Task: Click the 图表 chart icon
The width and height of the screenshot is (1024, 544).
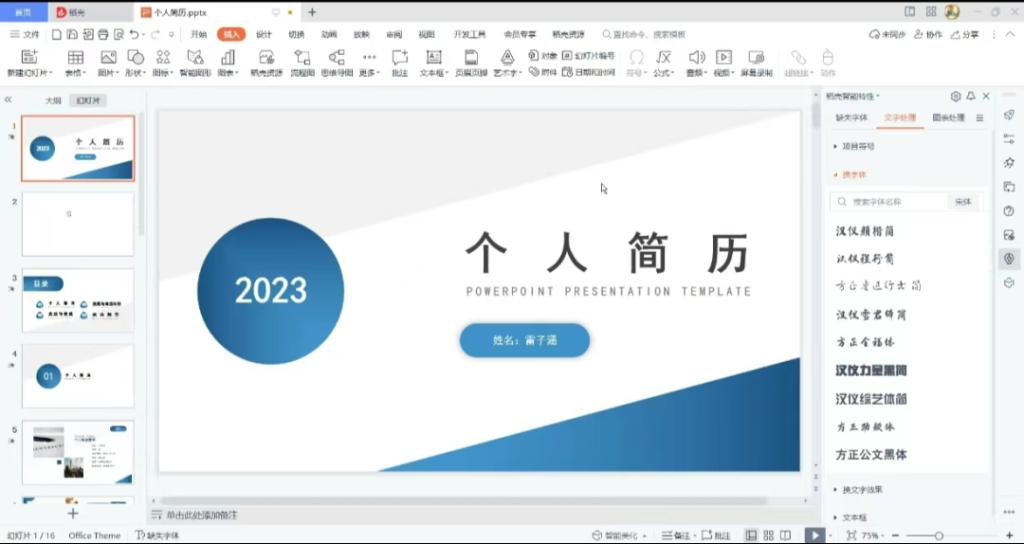Action: [x=228, y=62]
